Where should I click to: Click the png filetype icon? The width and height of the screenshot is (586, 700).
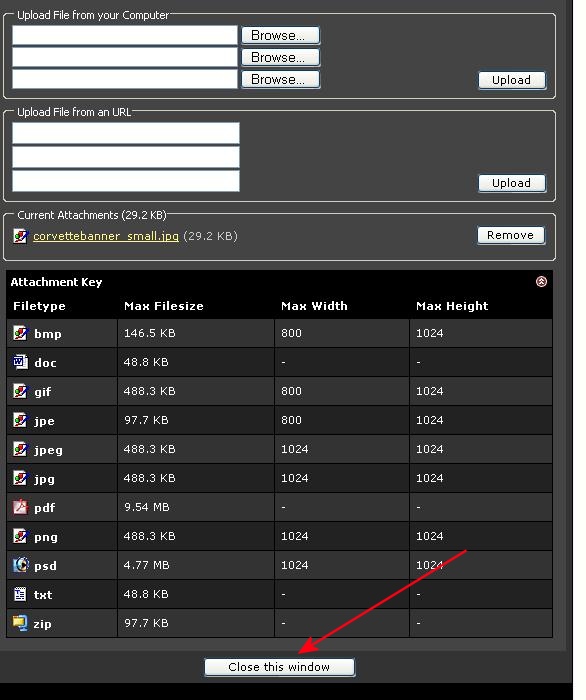click(20, 536)
